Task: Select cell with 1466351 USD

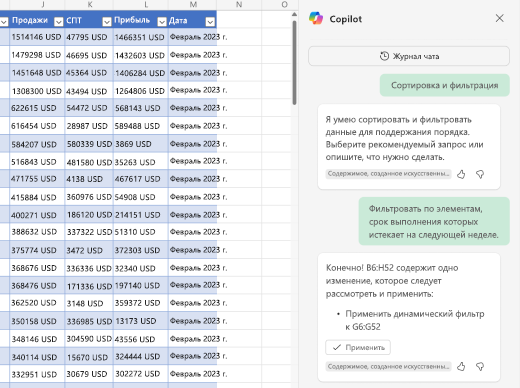Action: pyautogui.click(x=141, y=37)
